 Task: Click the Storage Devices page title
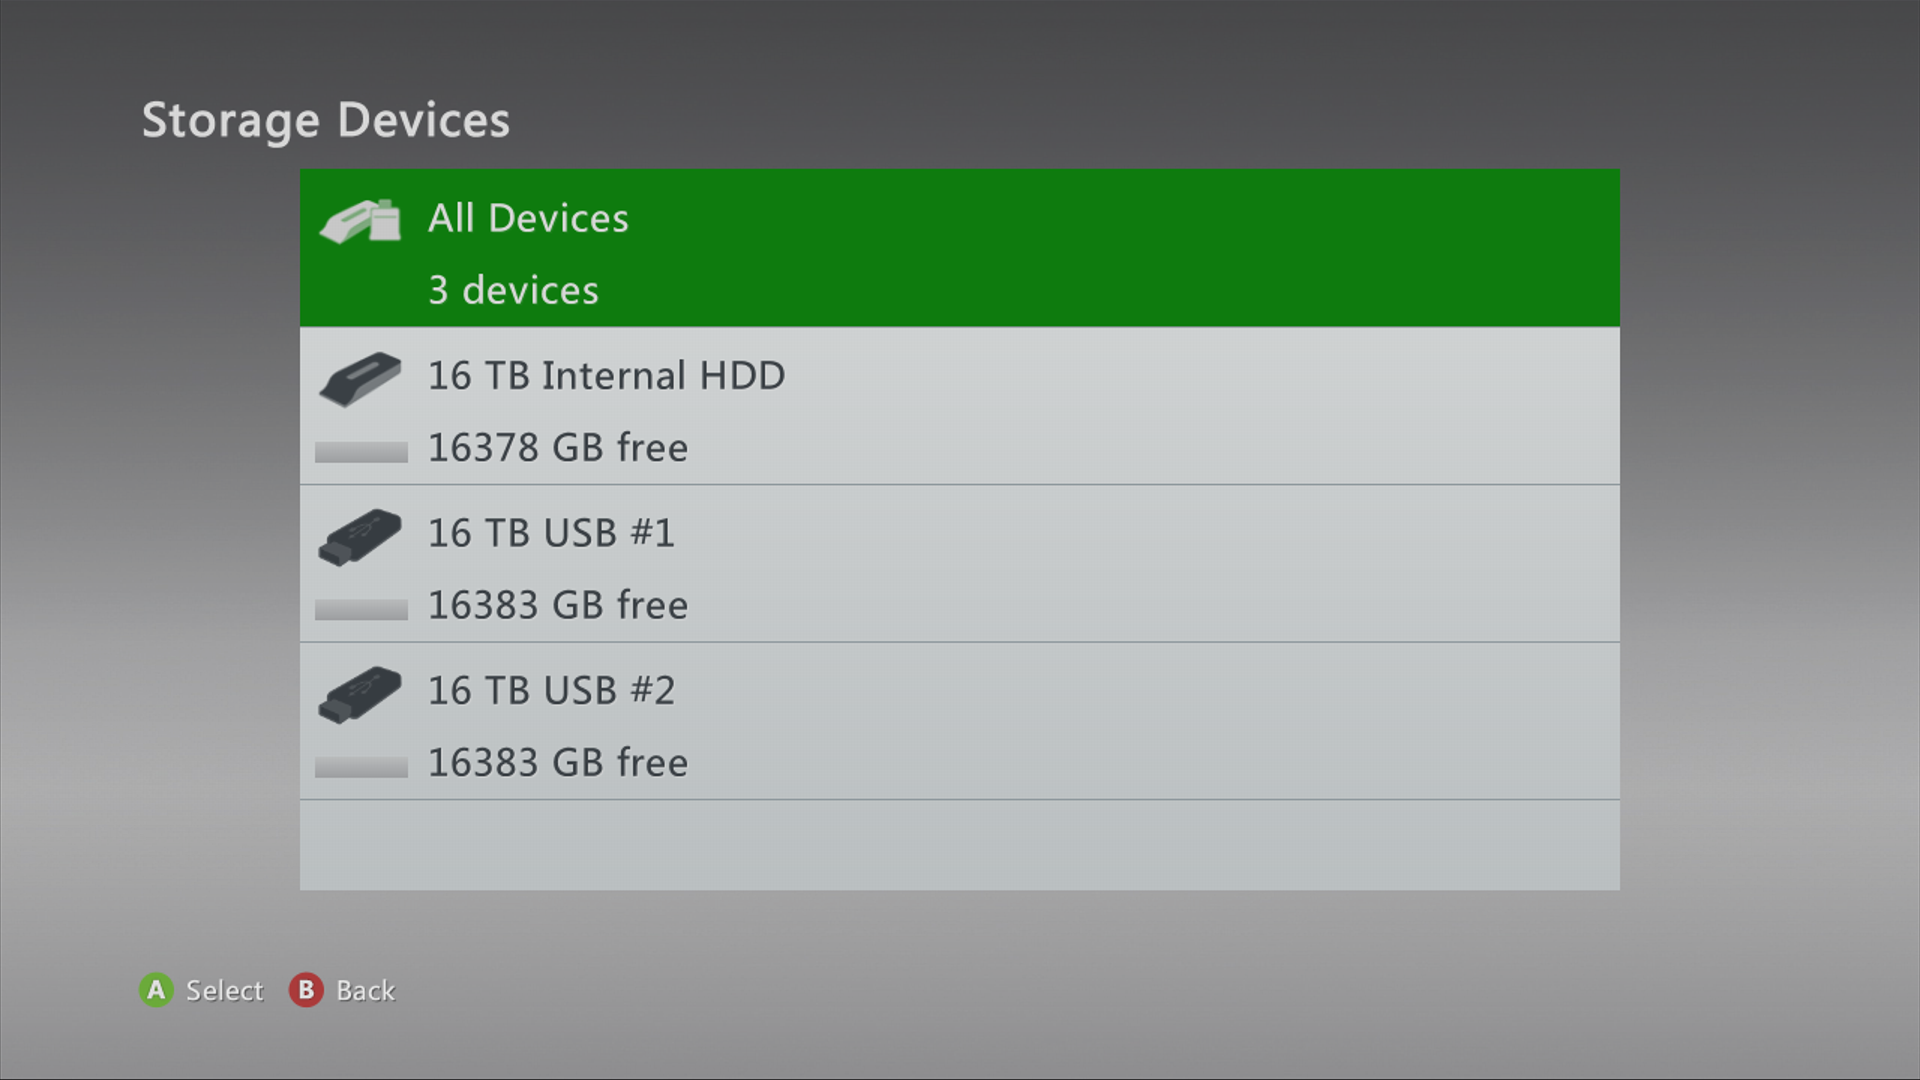click(x=326, y=121)
